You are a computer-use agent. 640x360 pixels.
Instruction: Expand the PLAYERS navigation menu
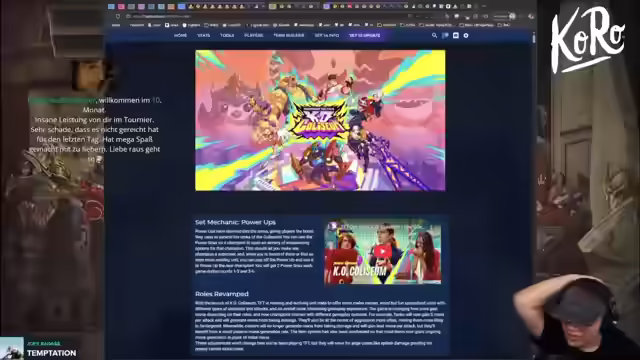click(x=254, y=36)
